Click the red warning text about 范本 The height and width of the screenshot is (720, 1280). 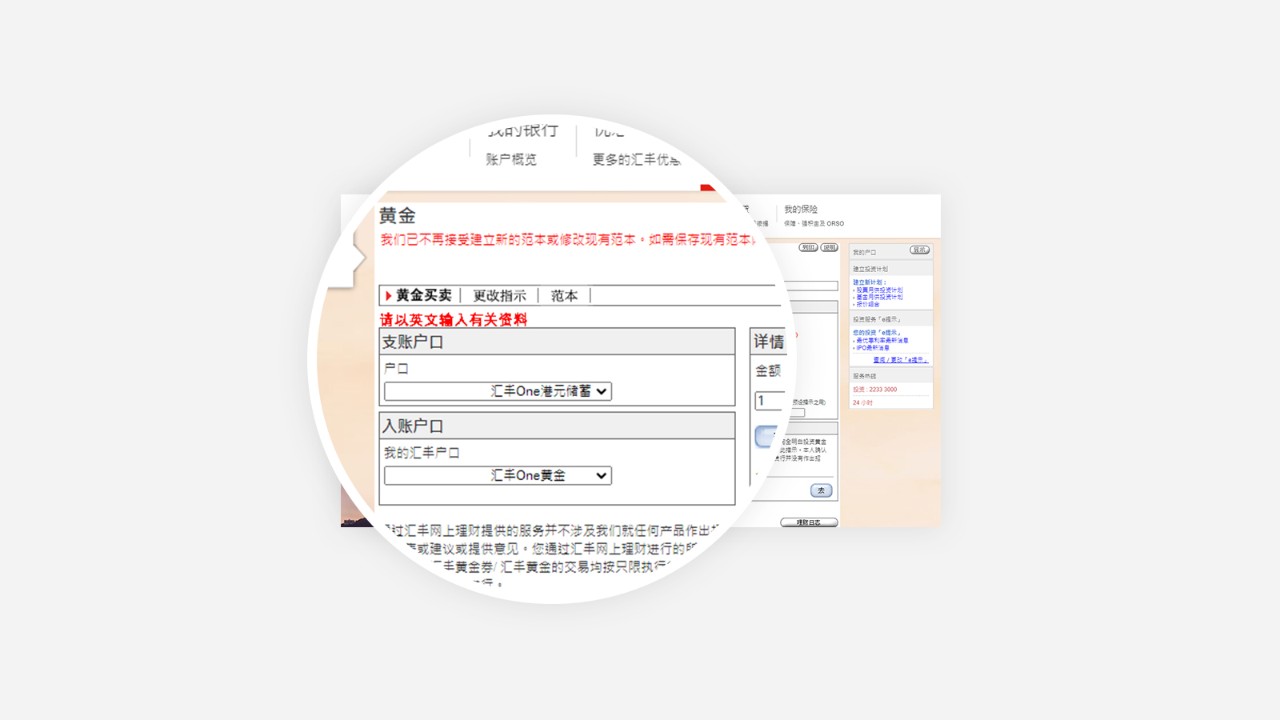pos(568,240)
